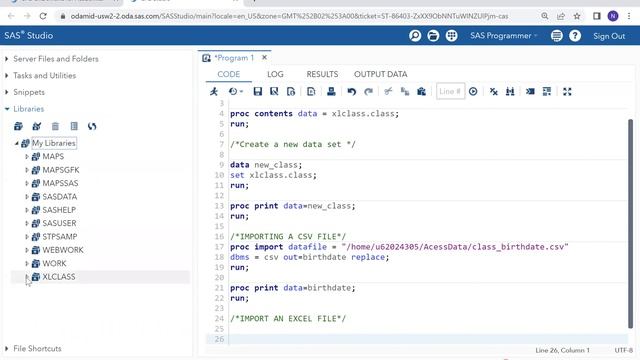Select the MAPSGFK library
This screenshot has width=640, height=360.
tap(61, 170)
